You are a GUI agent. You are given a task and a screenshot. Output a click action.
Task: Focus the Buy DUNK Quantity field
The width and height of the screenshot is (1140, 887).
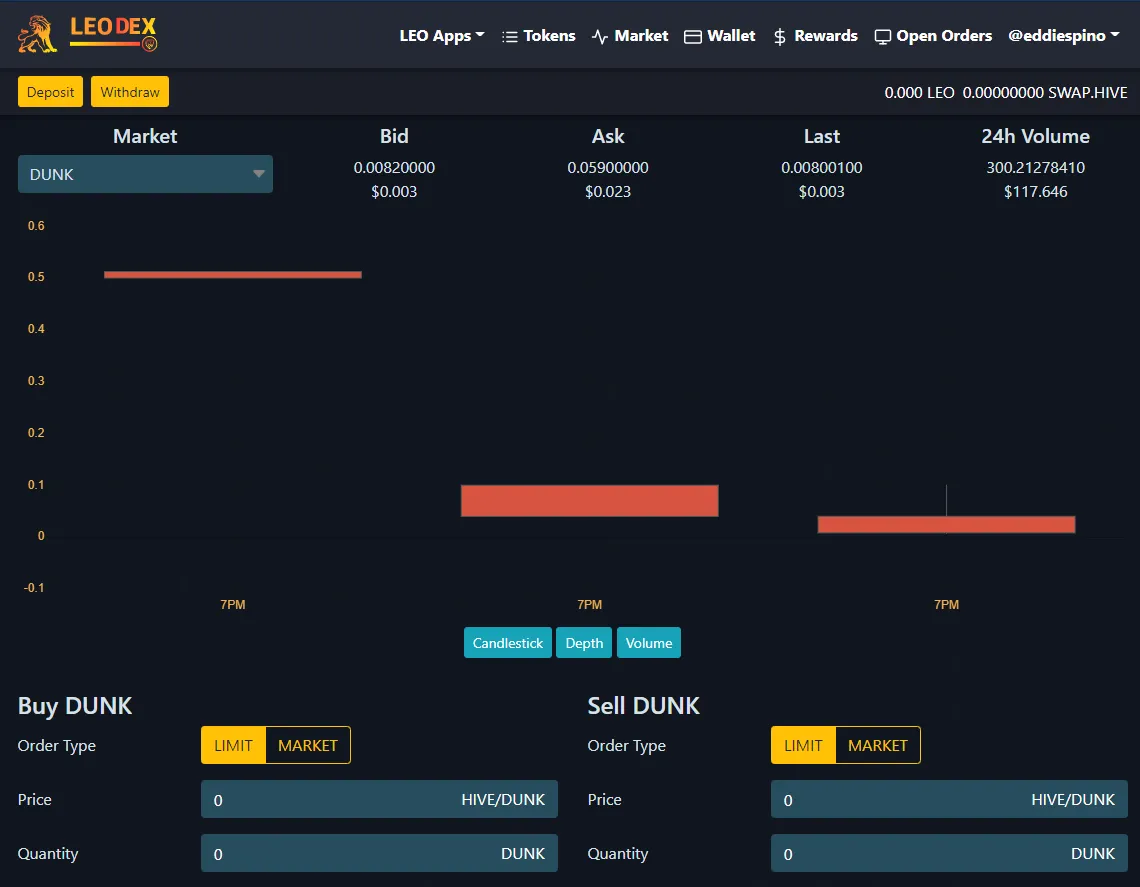coord(380,853)
